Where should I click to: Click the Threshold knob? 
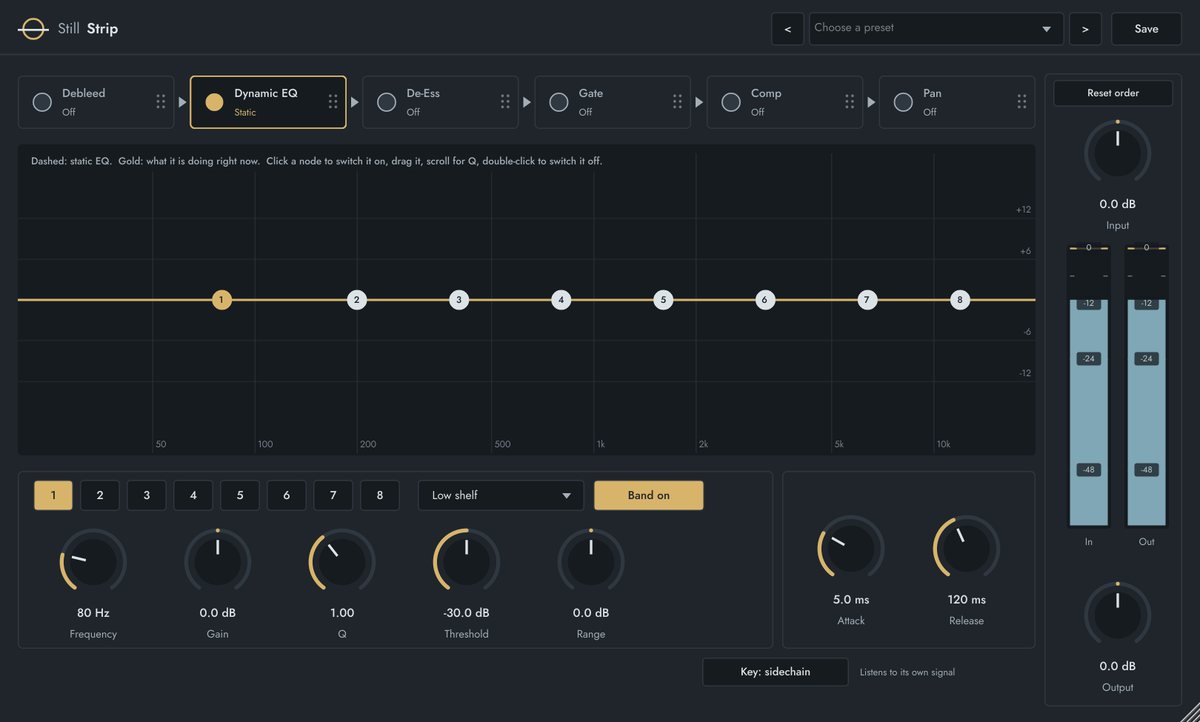[466, 562]
